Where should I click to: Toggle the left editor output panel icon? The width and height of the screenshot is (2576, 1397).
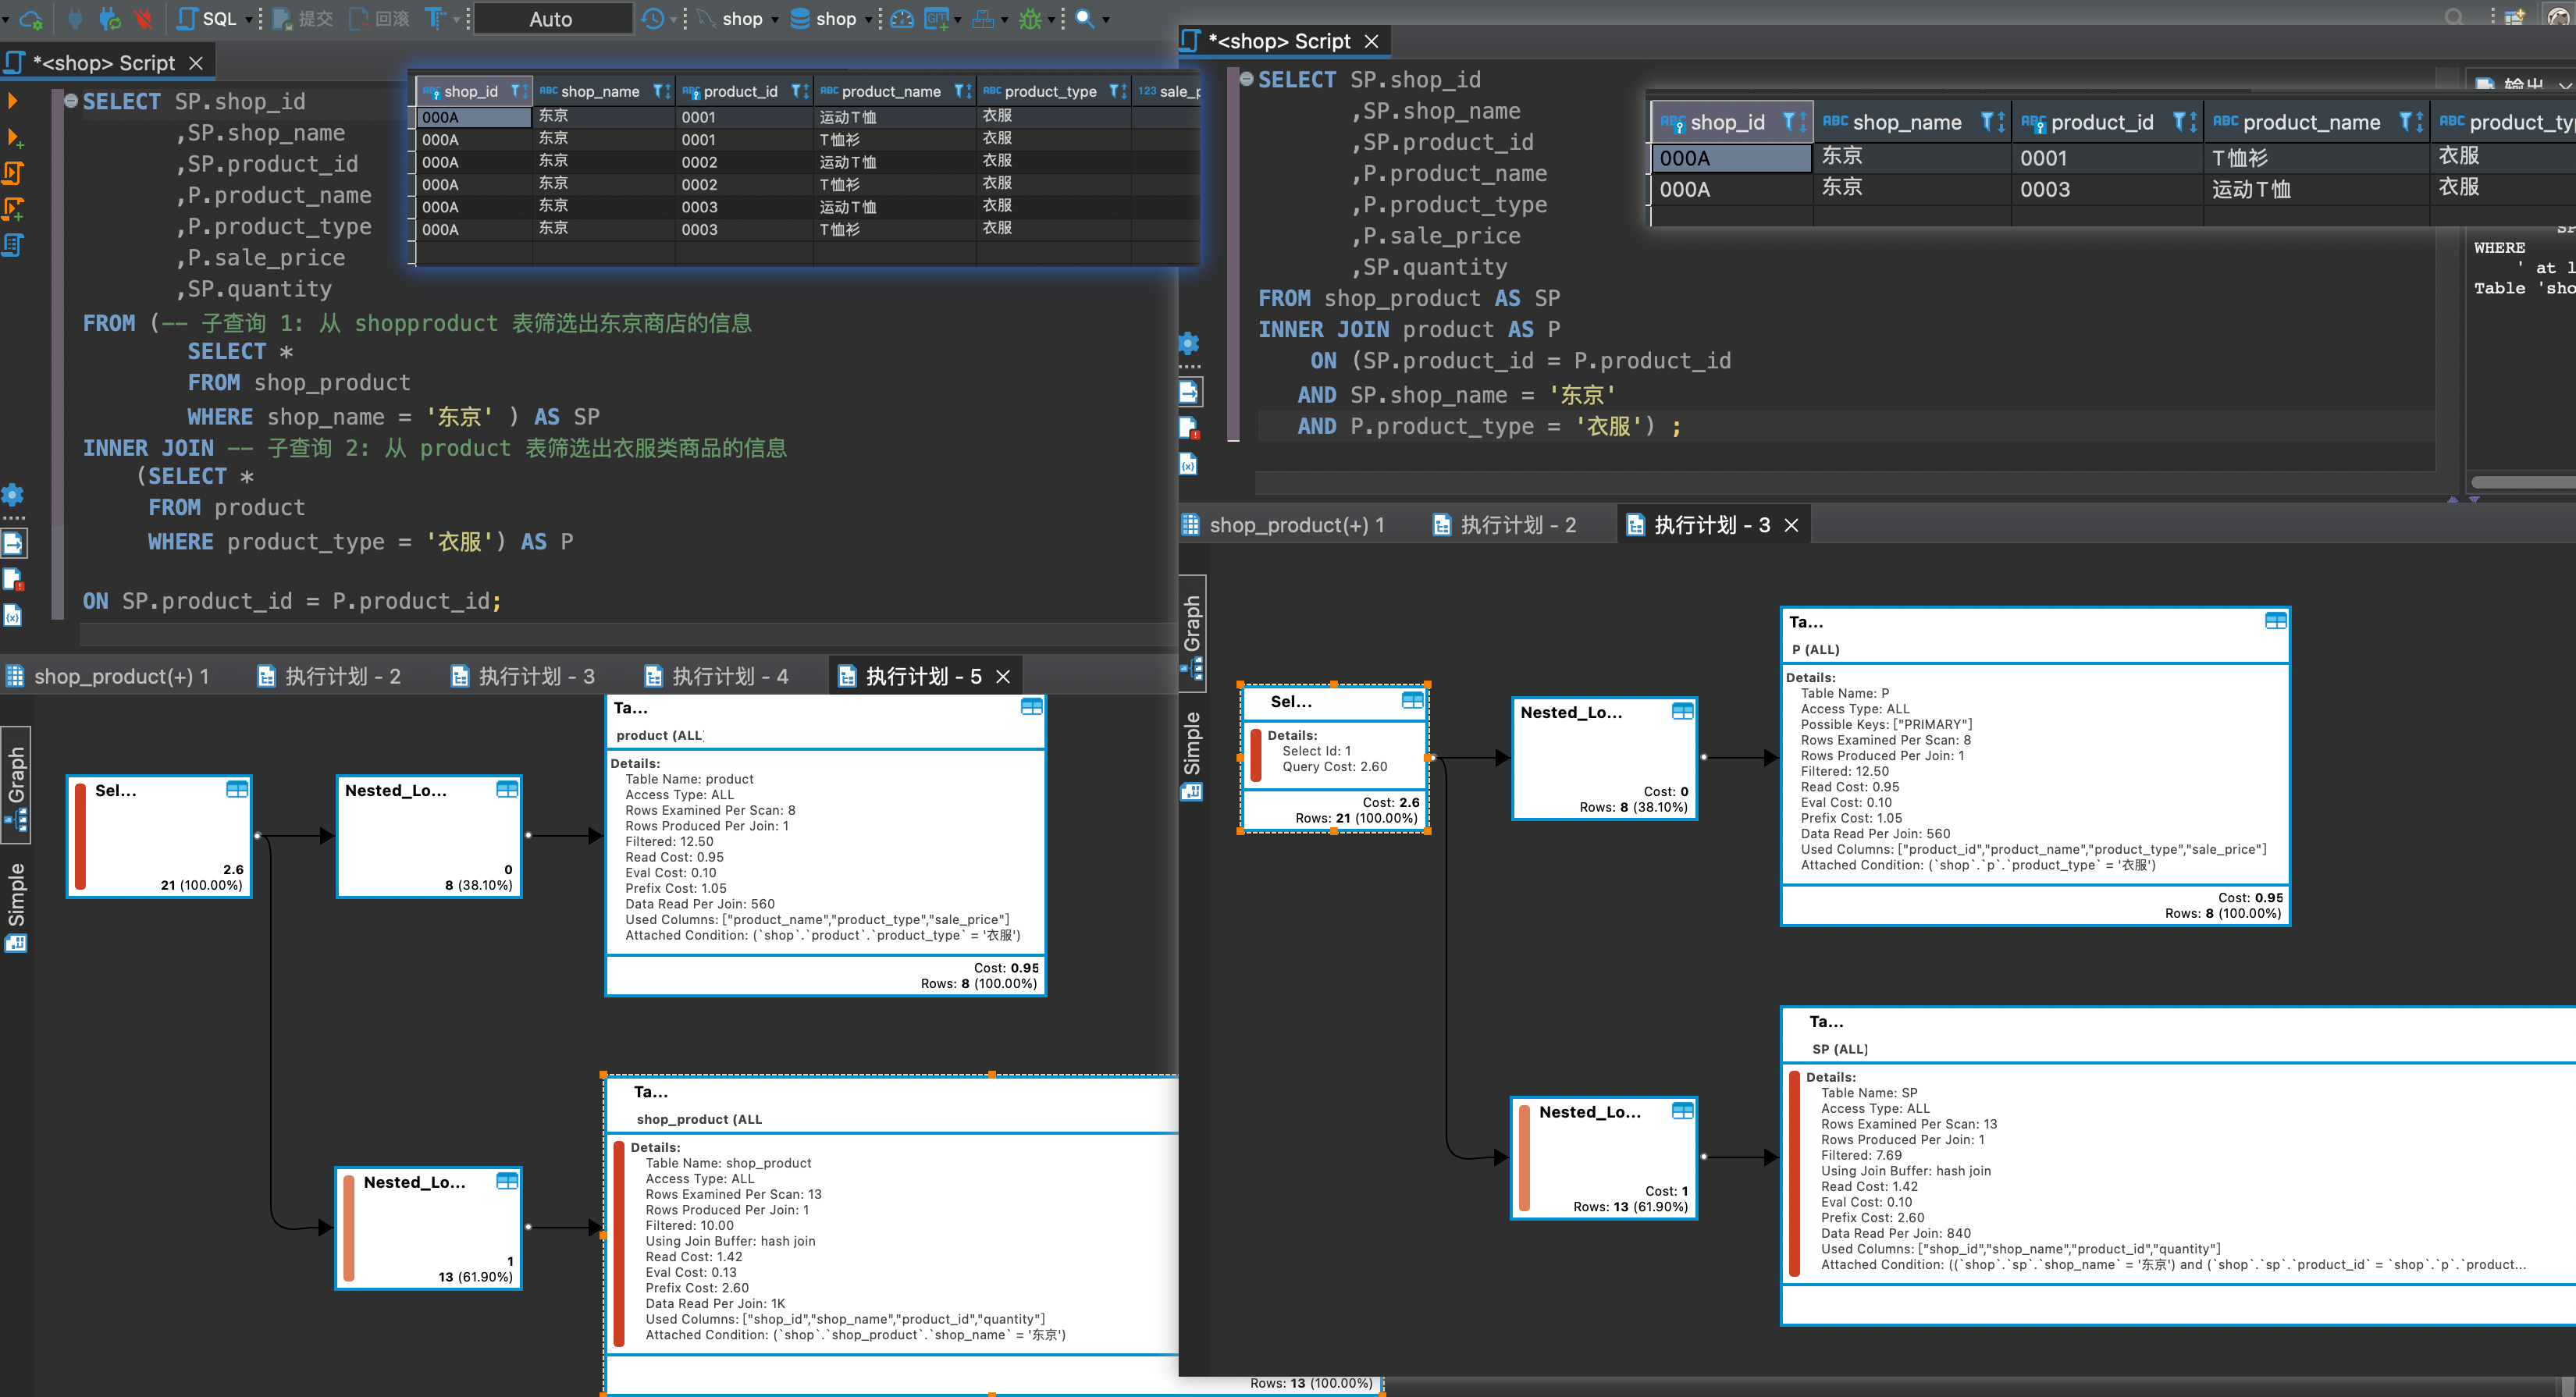click(x=13, y=543)
